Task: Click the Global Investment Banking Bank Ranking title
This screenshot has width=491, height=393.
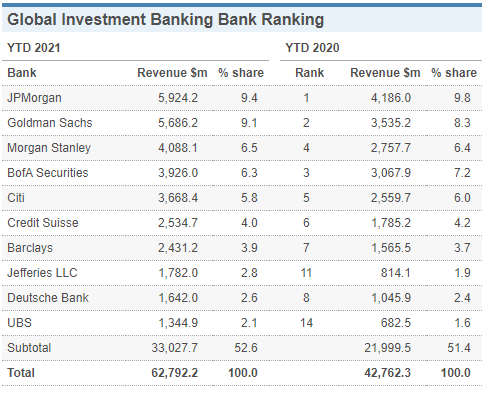Action: 166,20
